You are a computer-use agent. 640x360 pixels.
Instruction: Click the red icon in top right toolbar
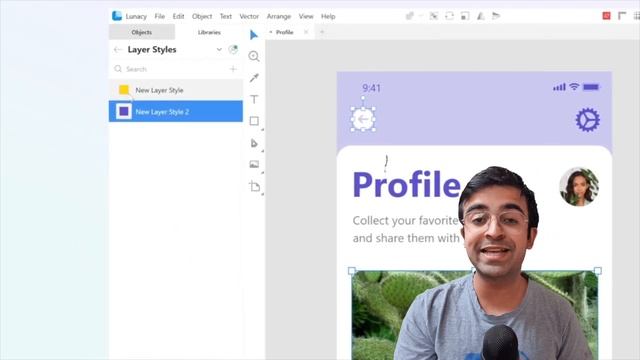coord(607,16)
